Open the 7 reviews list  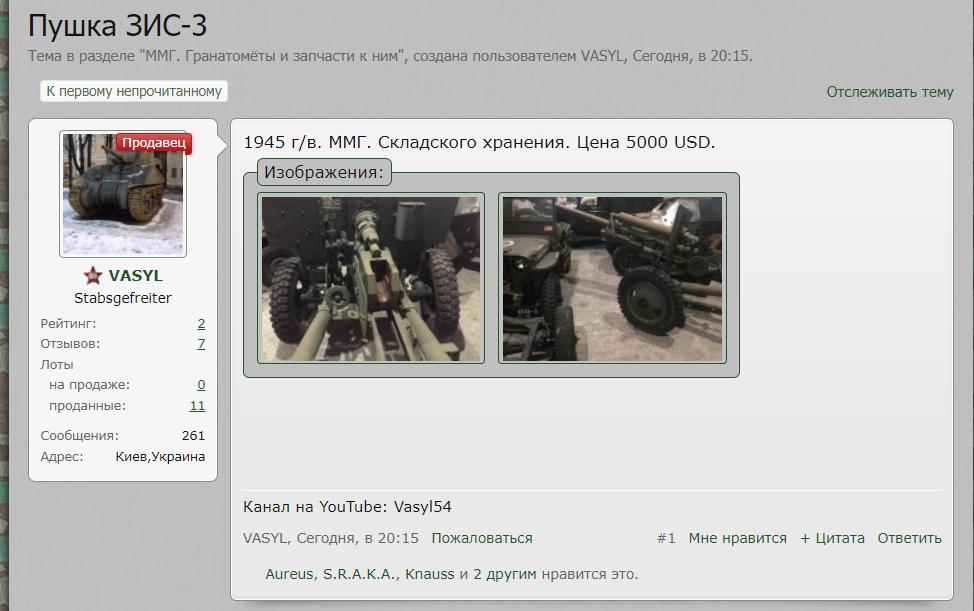click(x=200, y=343)
